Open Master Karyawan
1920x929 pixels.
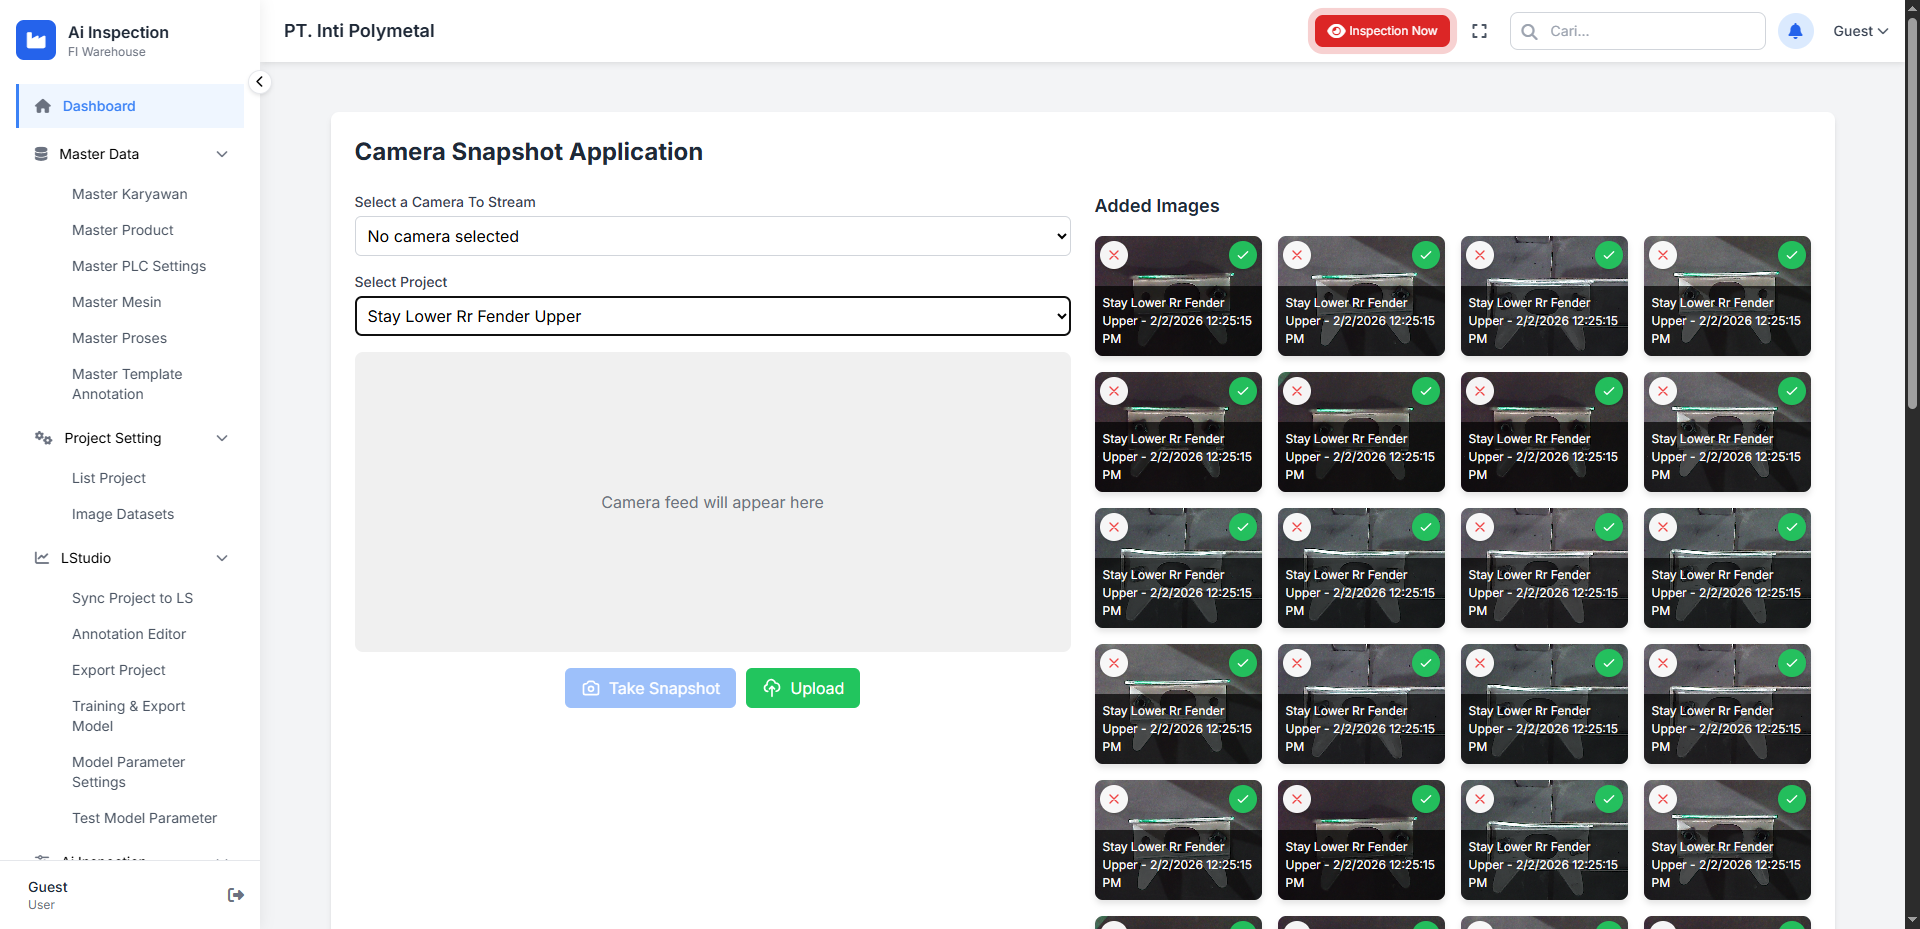click(130, 194)
